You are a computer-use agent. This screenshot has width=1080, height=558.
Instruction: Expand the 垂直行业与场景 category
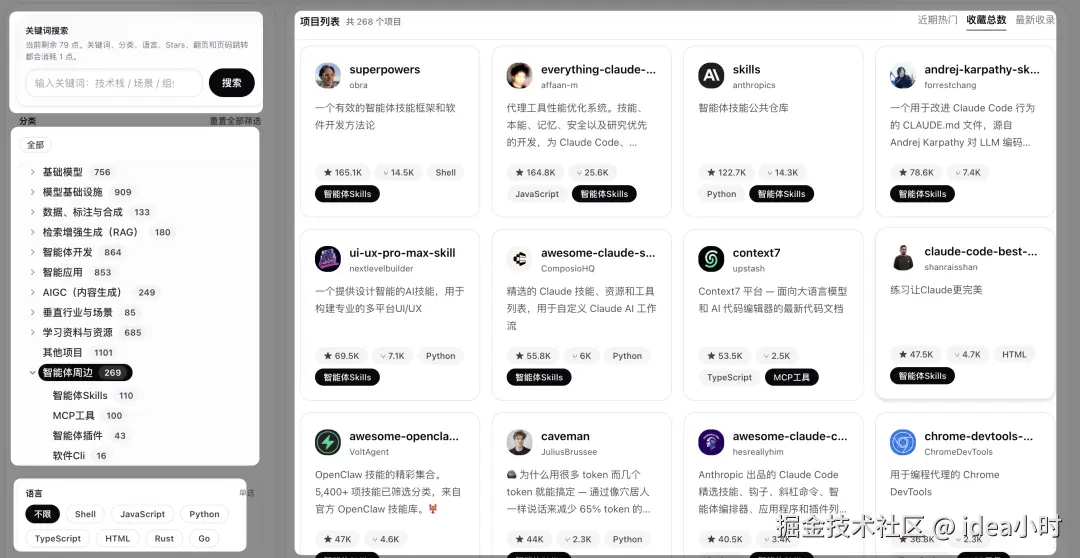tap(32, 312)
